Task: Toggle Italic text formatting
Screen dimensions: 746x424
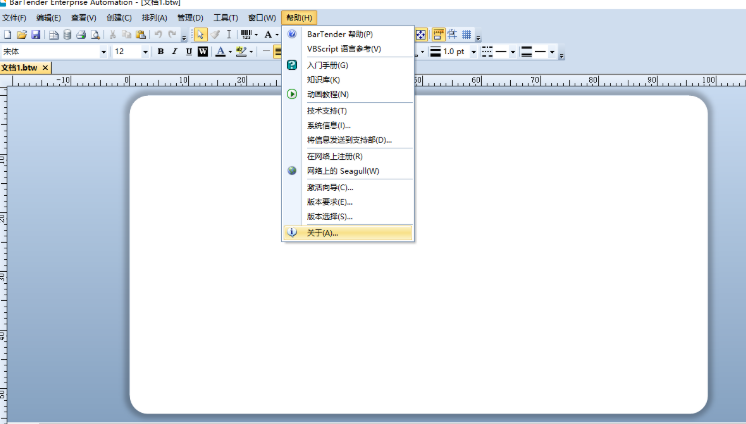Action: point(174,51)
